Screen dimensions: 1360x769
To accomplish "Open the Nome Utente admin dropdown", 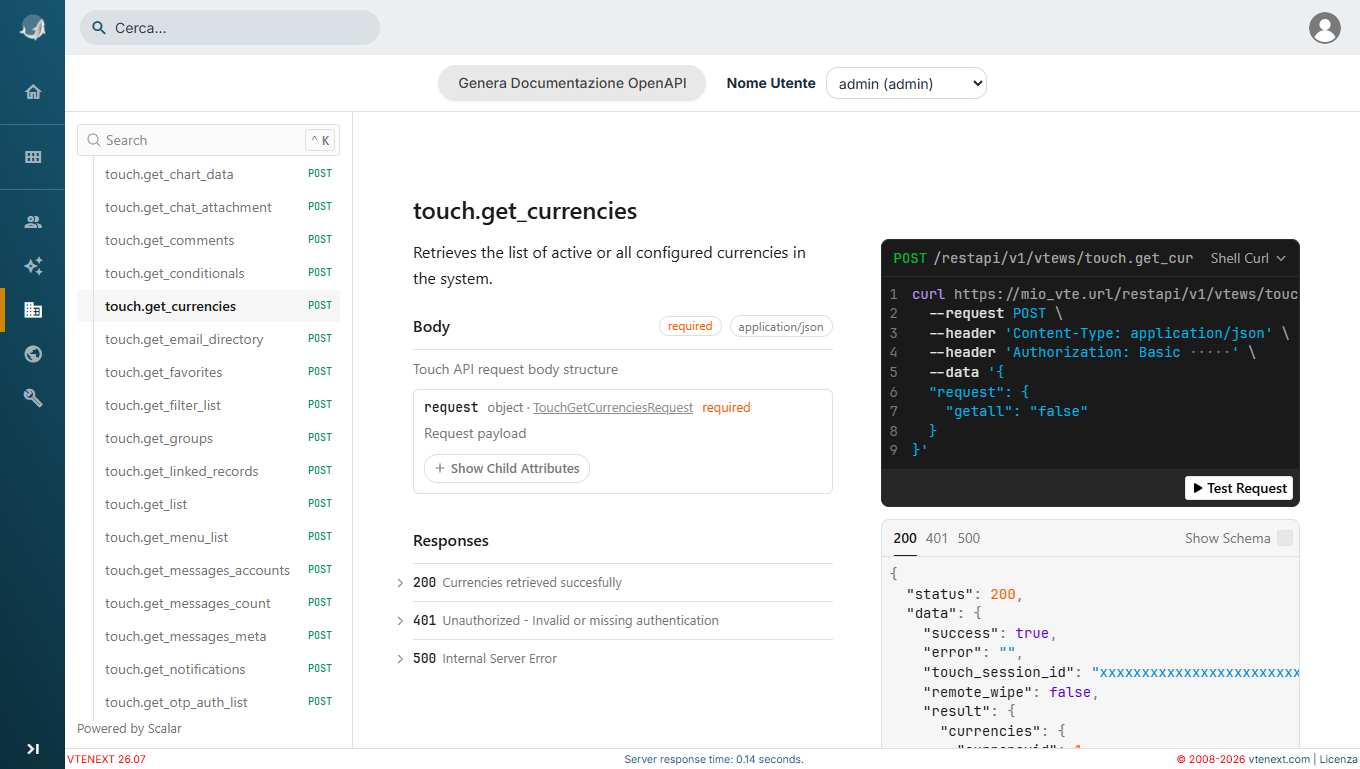I will click(906, 84).
